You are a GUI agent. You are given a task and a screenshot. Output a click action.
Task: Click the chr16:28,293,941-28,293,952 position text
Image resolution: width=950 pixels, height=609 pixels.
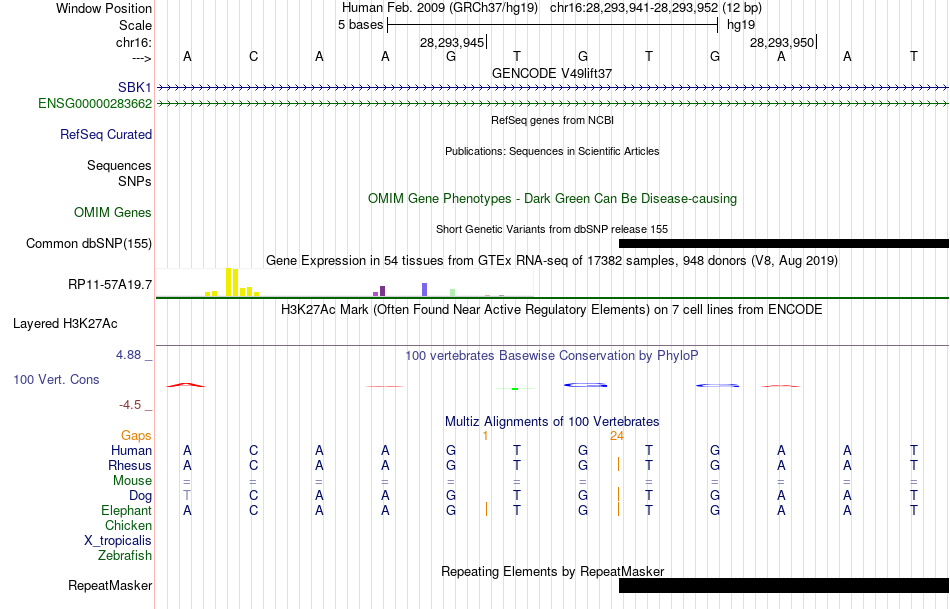[634, 8]
